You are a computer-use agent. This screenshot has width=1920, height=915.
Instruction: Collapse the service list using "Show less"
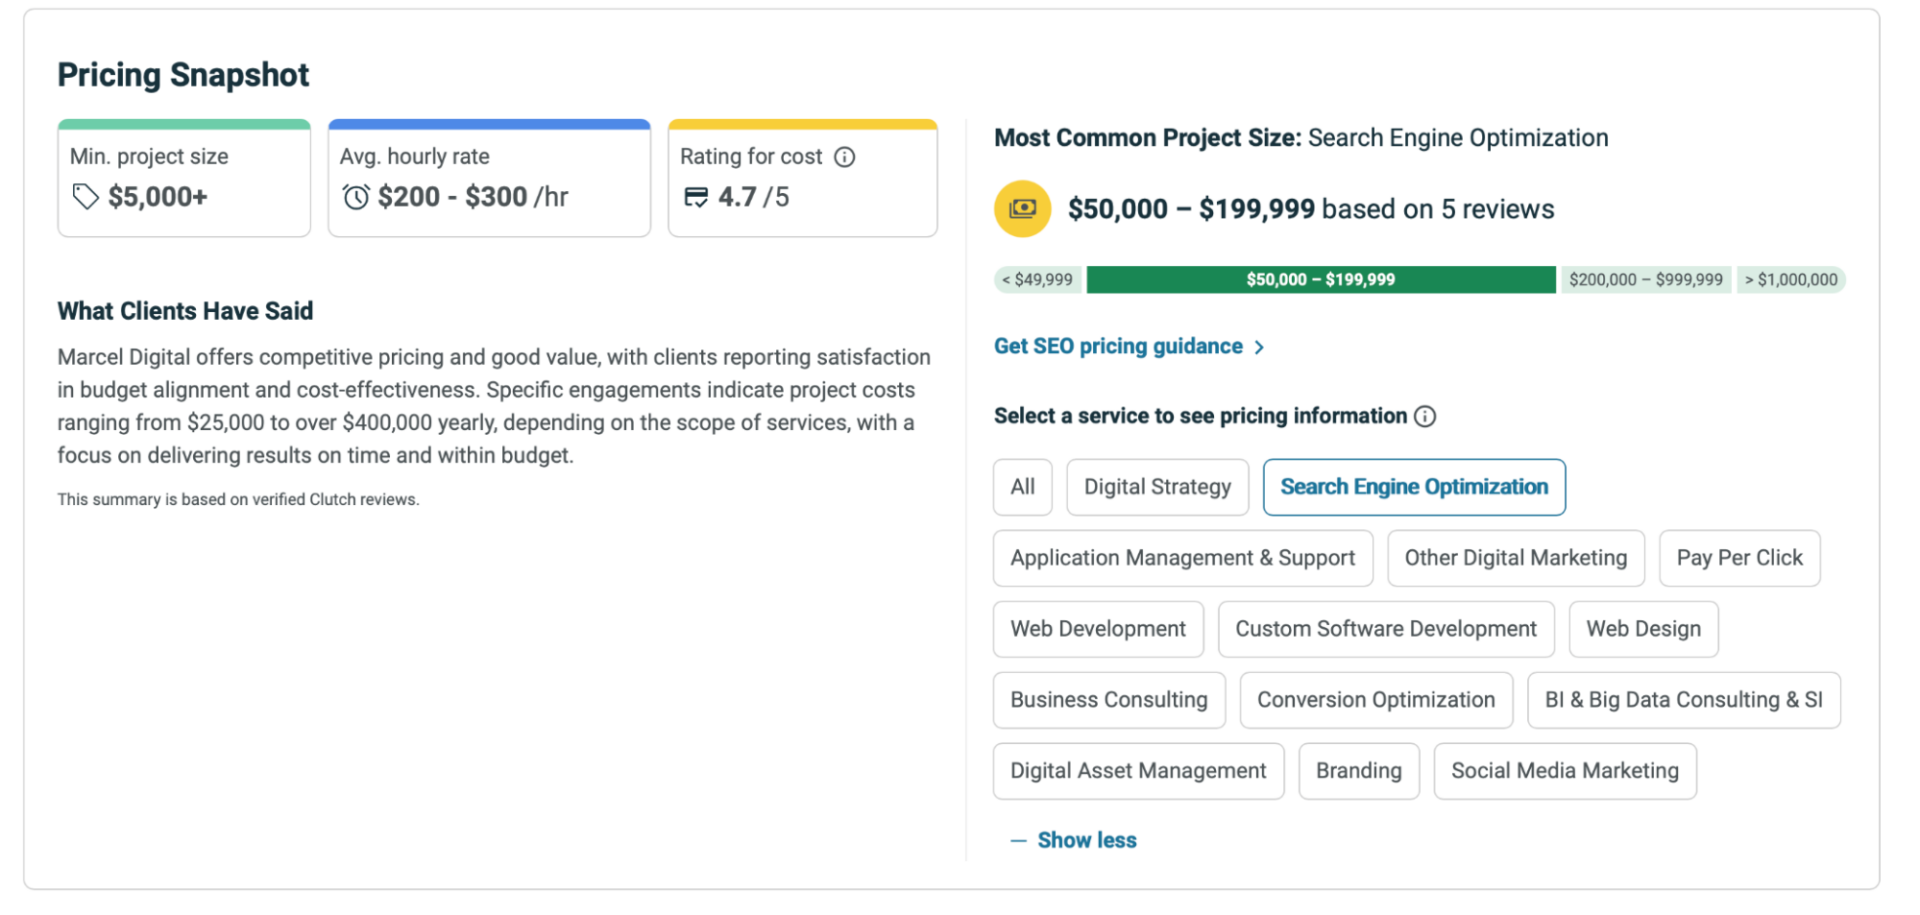coord(1086,840)
